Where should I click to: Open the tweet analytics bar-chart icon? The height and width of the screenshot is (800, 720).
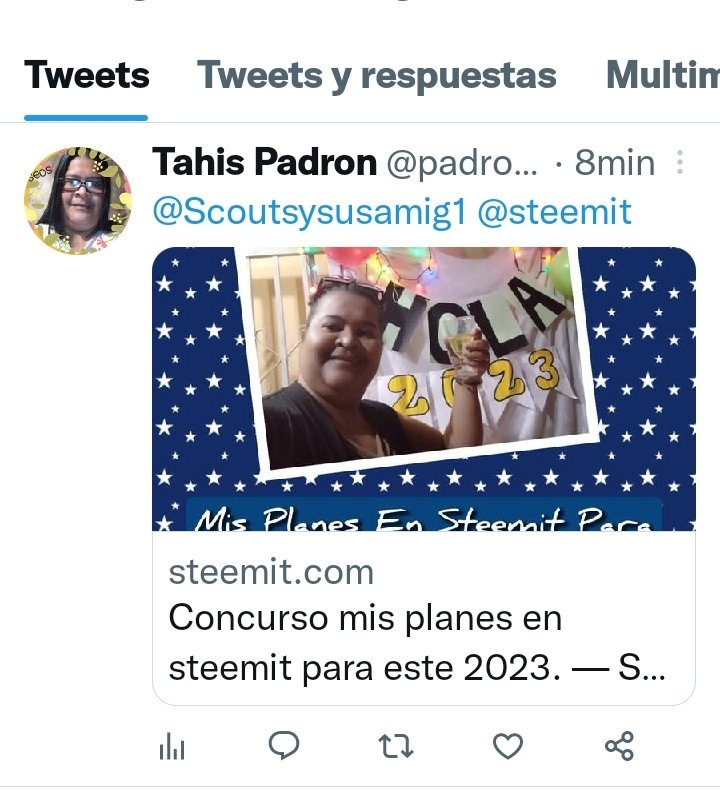coord(171,747)
